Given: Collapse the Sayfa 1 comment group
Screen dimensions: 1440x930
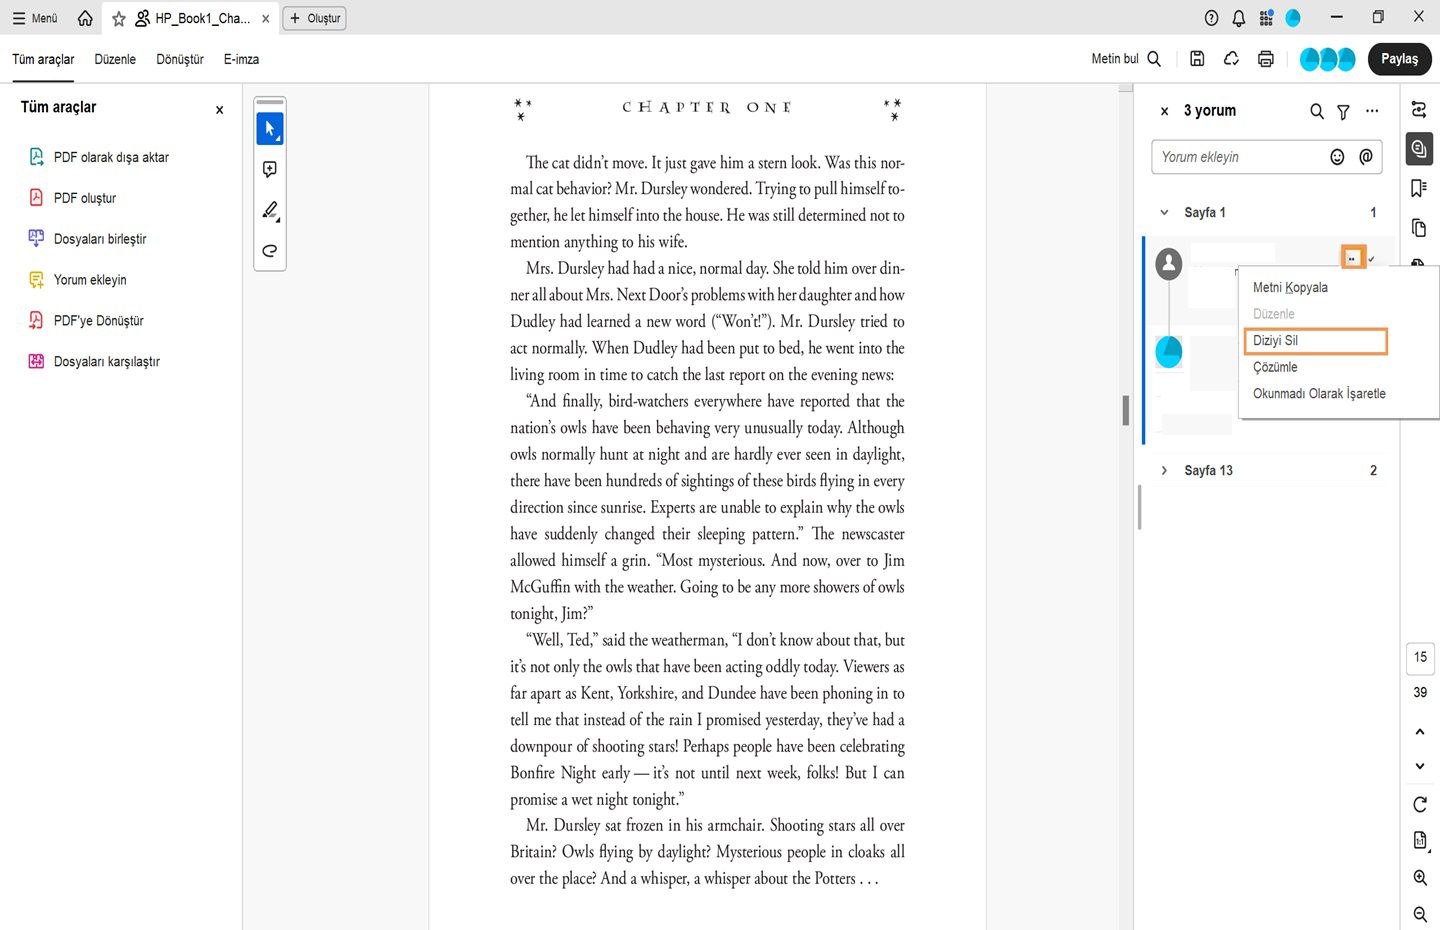Looking at the screenshot, I should pyautogui.click(x=1164, y=213).
